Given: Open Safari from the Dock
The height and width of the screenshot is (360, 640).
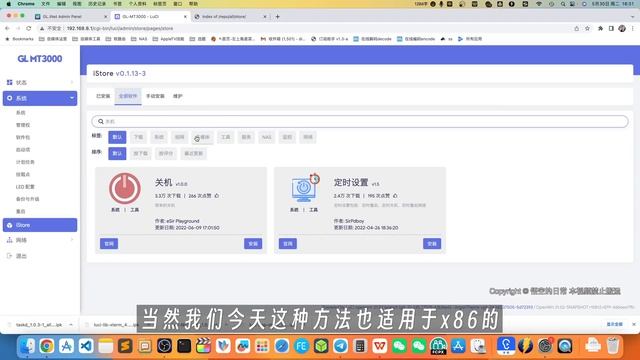Looking at the screenshot, I should [282, 346].
